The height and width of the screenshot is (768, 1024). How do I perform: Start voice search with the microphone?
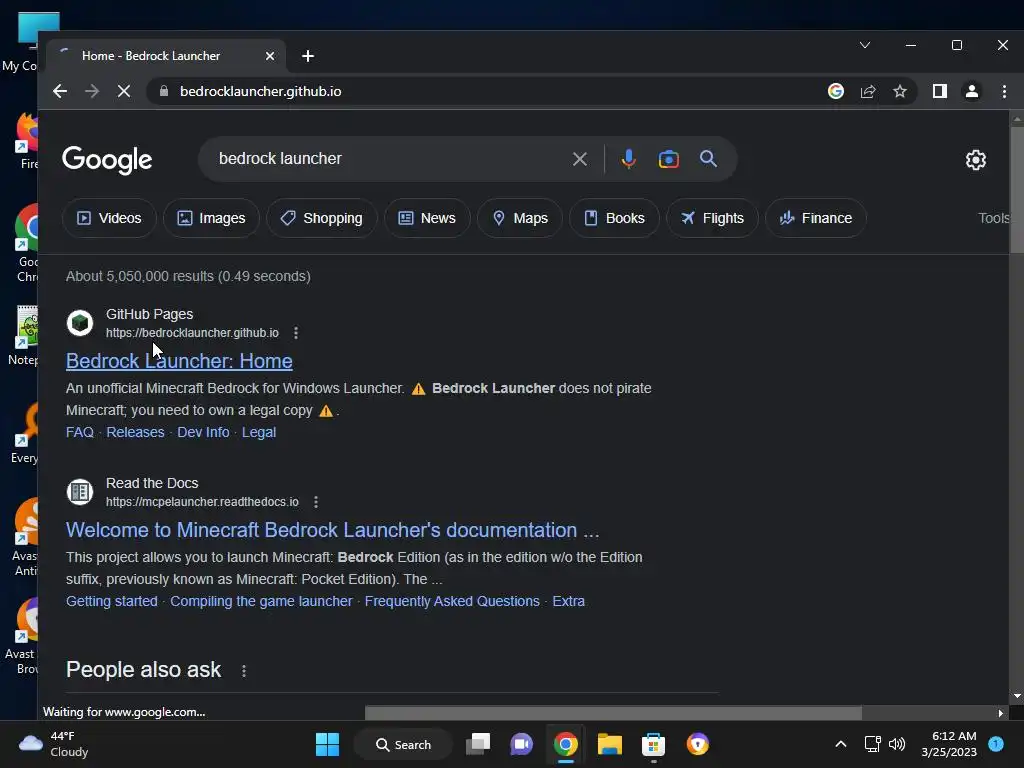pos(628,159)
